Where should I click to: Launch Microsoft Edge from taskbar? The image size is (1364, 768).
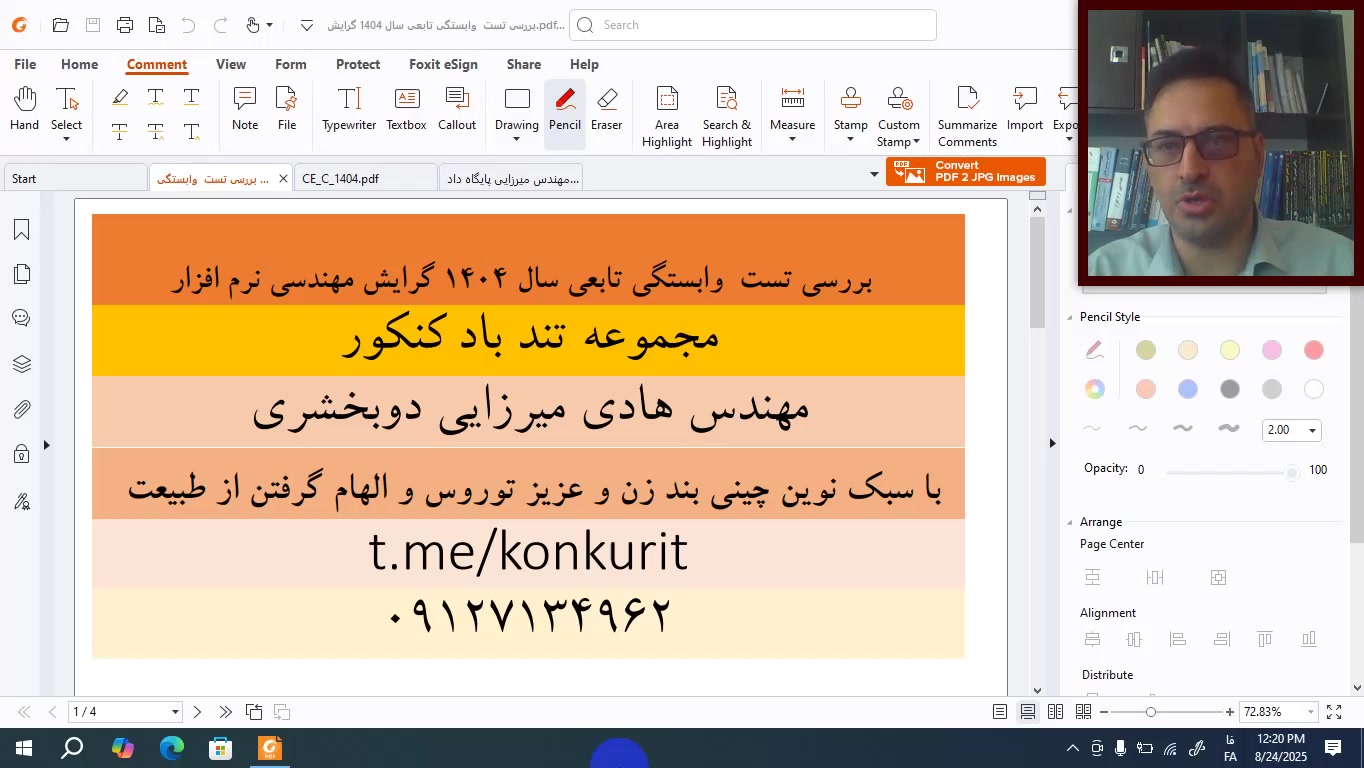pyautogui.click(x=172, y=748)
